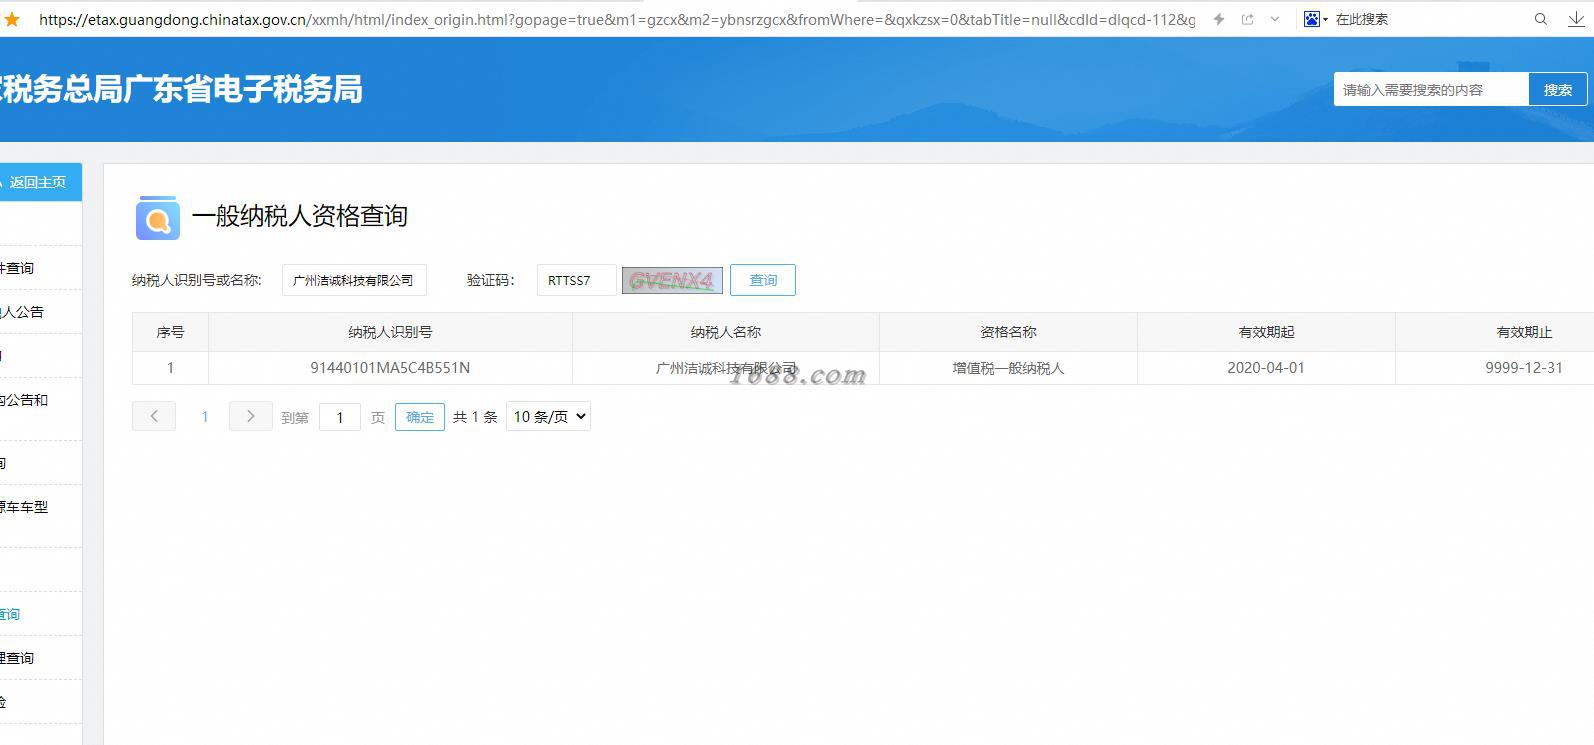Click the '序号' column header

coord(170,332)
